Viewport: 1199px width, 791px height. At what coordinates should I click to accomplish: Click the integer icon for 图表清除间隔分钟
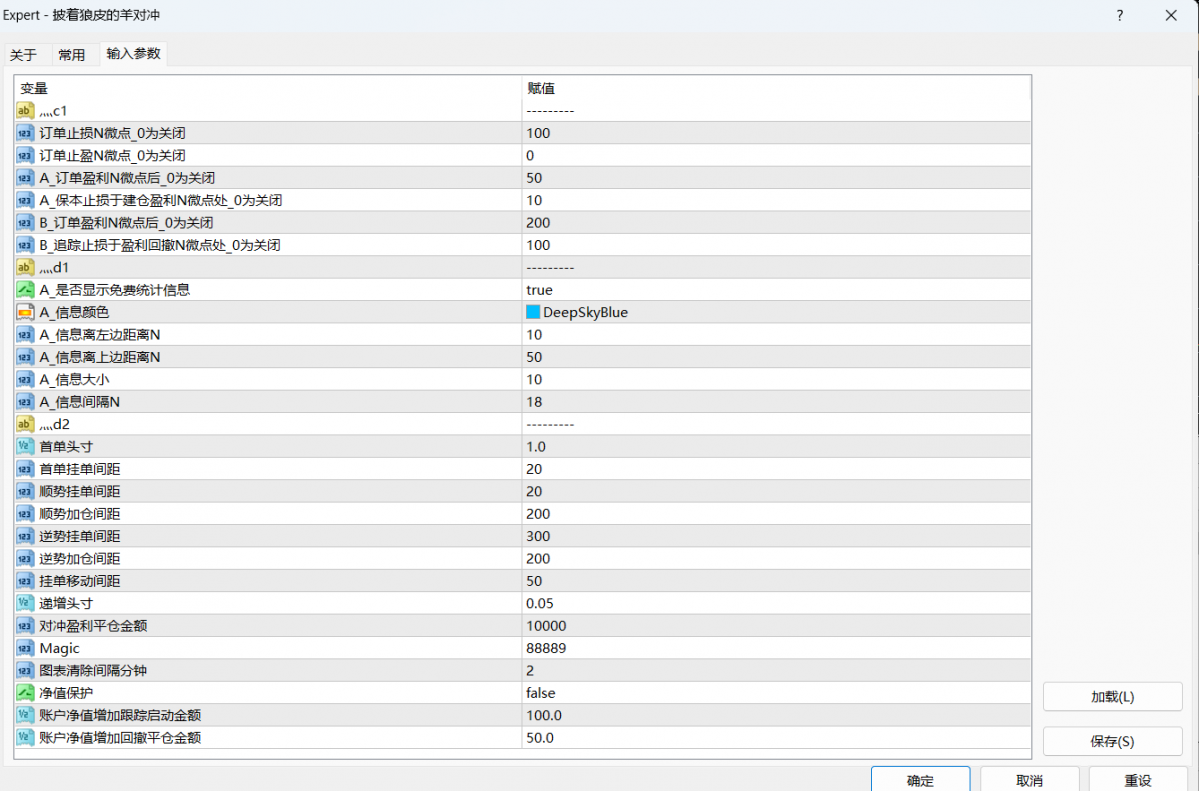[x=25, y=670]
